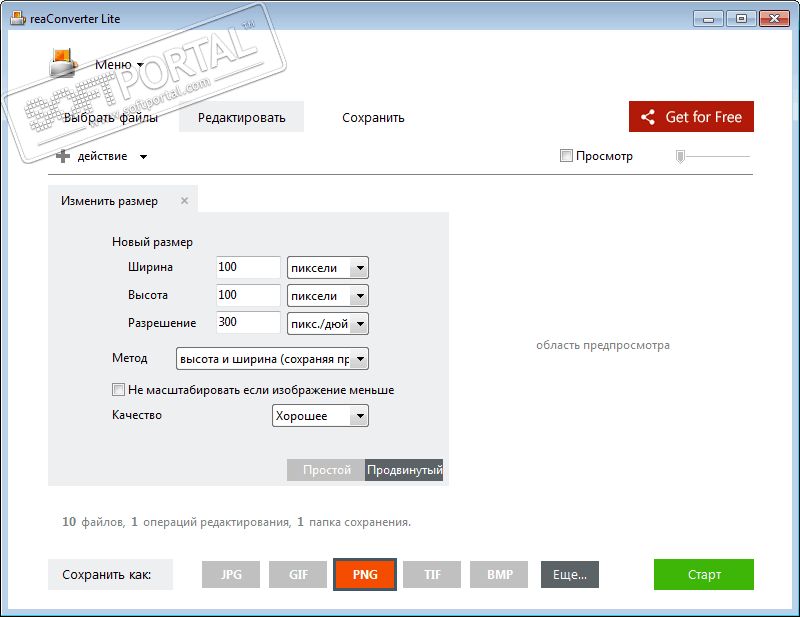
Task: Open the Разрешение units dropdown
Action: 328,324
